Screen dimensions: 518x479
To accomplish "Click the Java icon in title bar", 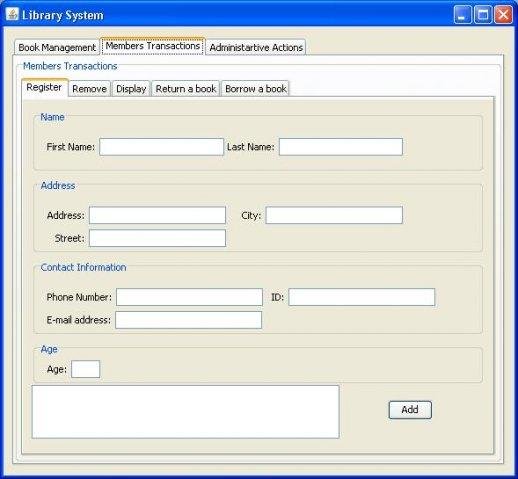I will (12, 15).
